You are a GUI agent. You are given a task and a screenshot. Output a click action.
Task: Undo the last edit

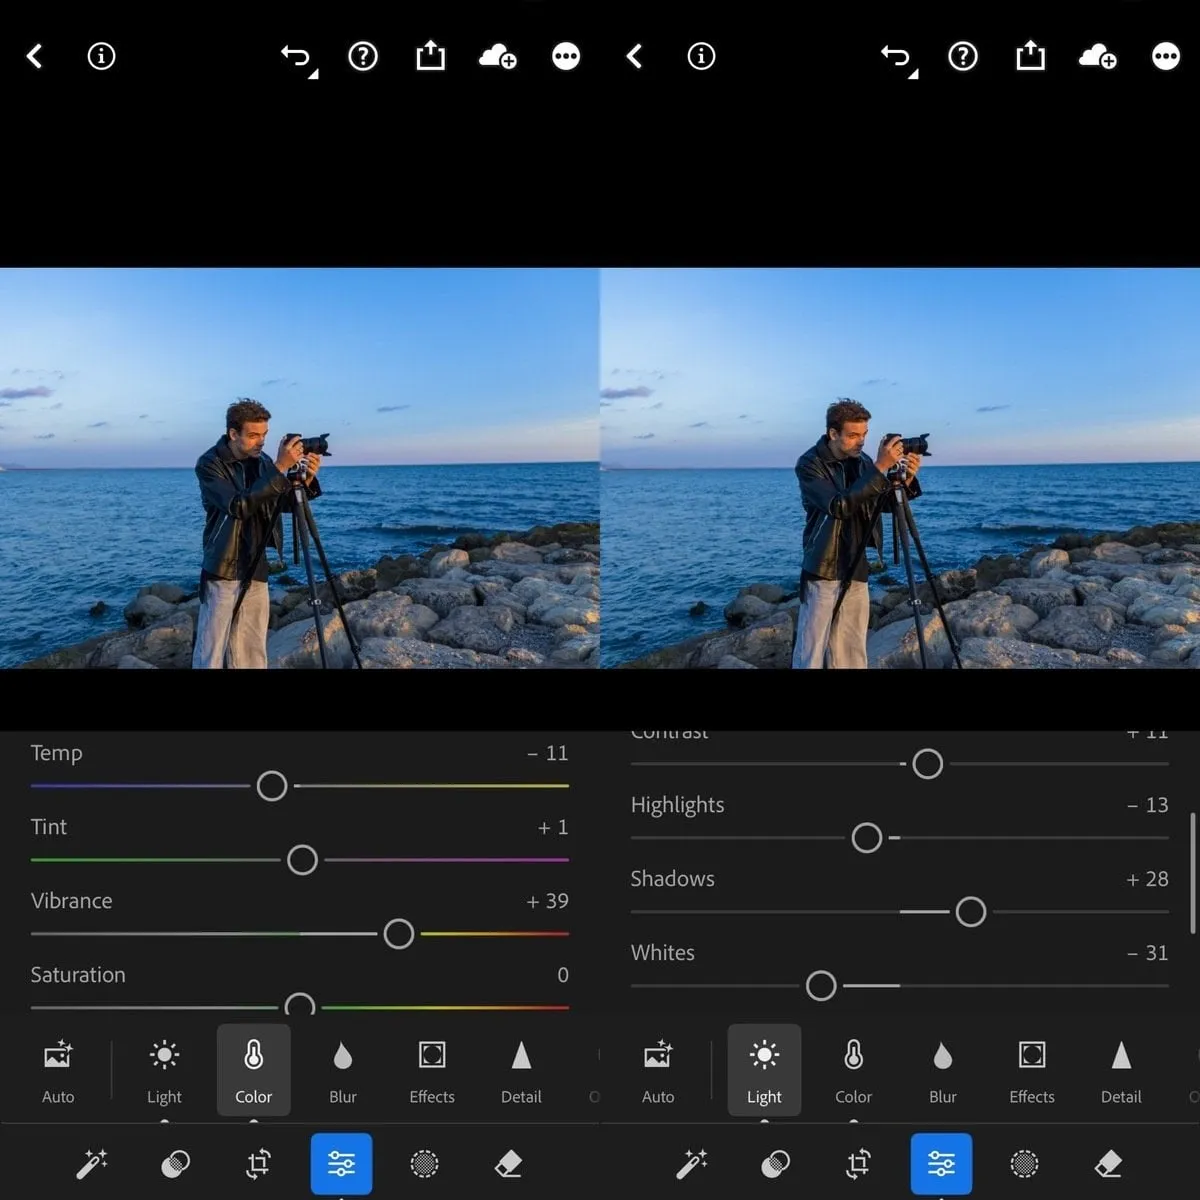coord(296,56)
